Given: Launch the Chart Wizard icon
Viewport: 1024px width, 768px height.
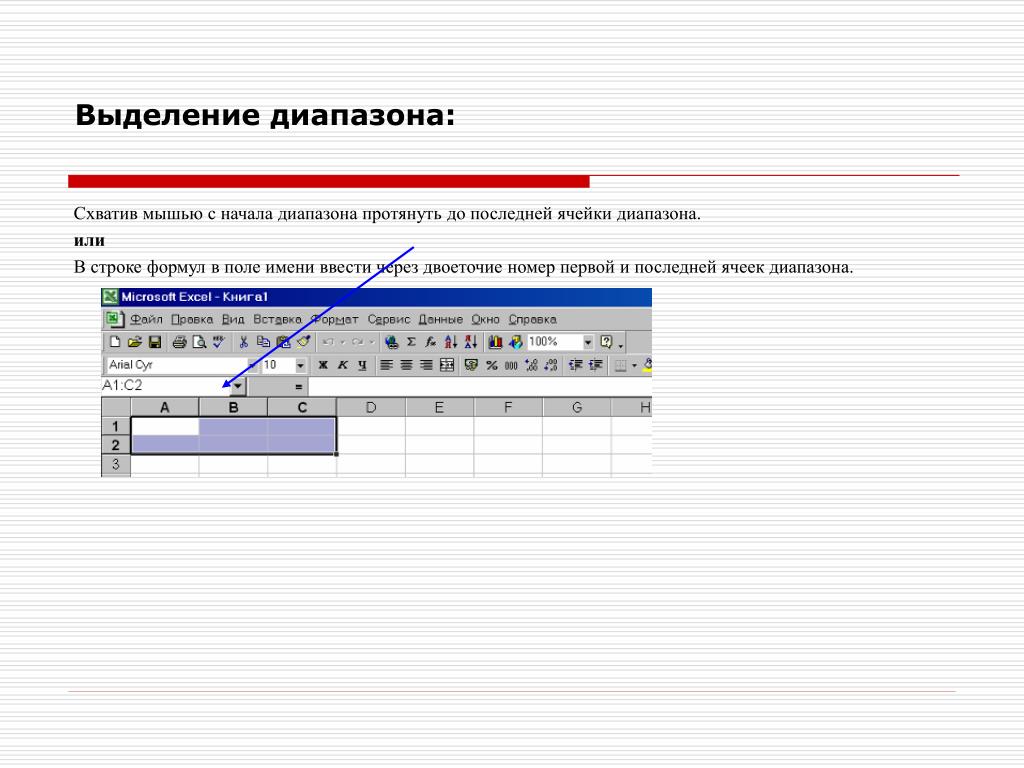Looking at the screenshot, I should pos(496,342).
